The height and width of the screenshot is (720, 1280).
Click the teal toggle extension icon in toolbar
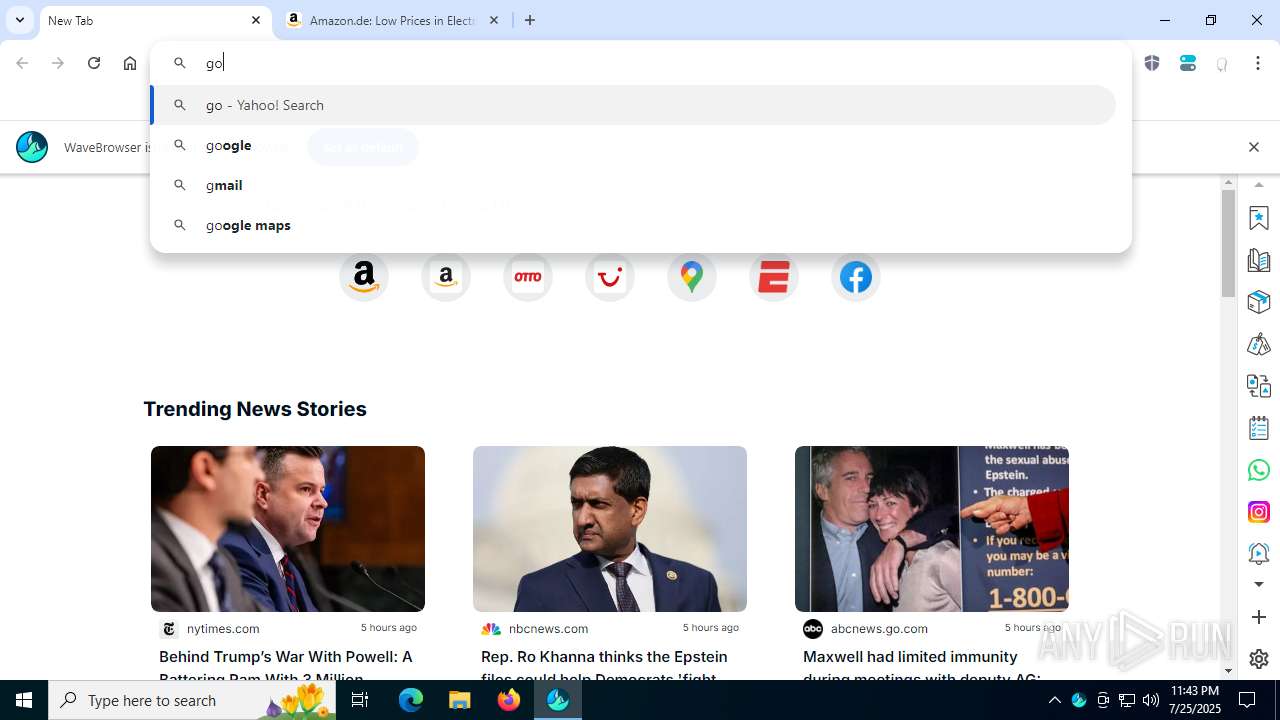point(1188,63)
